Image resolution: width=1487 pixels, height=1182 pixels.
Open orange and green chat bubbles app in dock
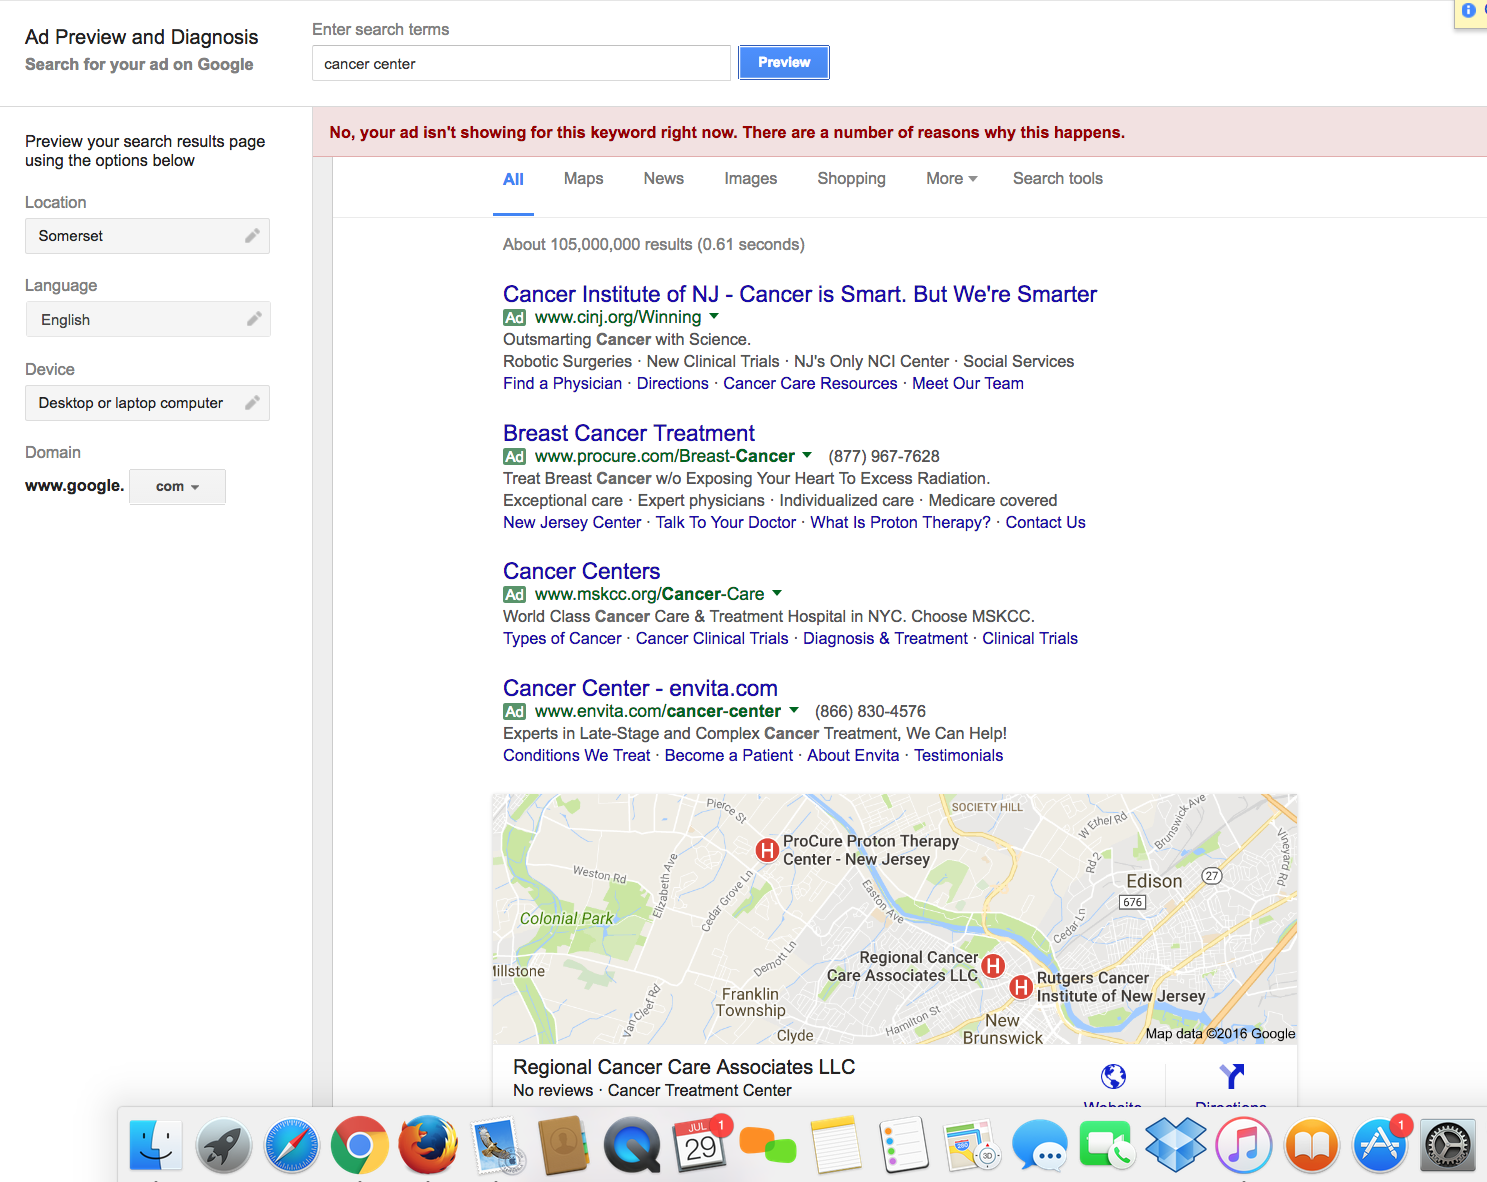(x=768, y=1145)
